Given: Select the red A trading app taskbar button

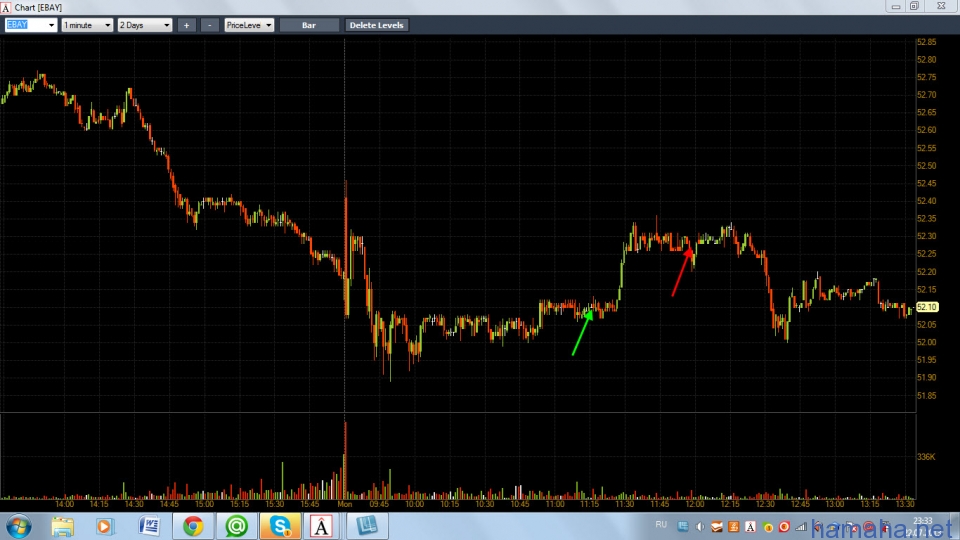Looking at the screenshot, I should pyautogui.click(x=321, y=527).
